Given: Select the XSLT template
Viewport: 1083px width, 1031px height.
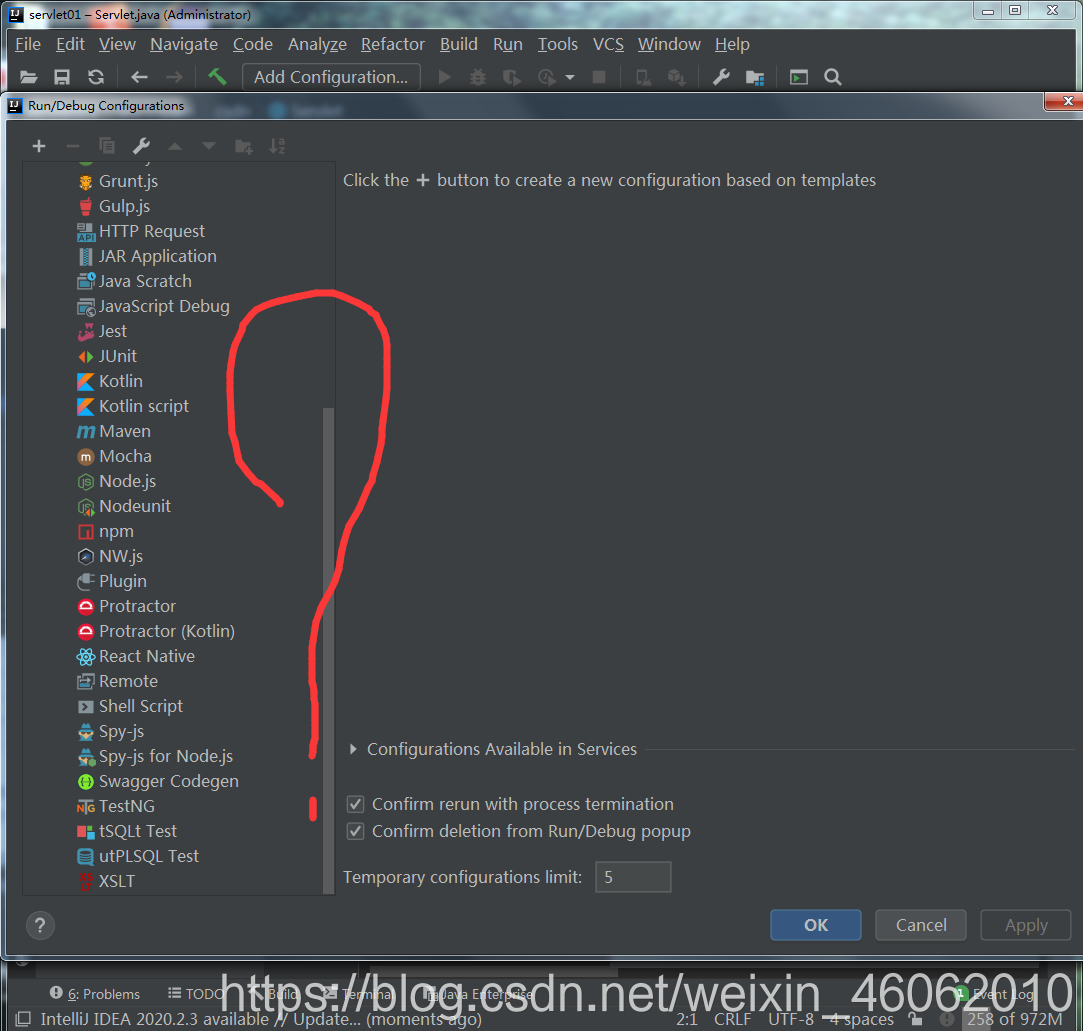Looking at the screenshot, I should pyautogui.click(x=117, y=881).
